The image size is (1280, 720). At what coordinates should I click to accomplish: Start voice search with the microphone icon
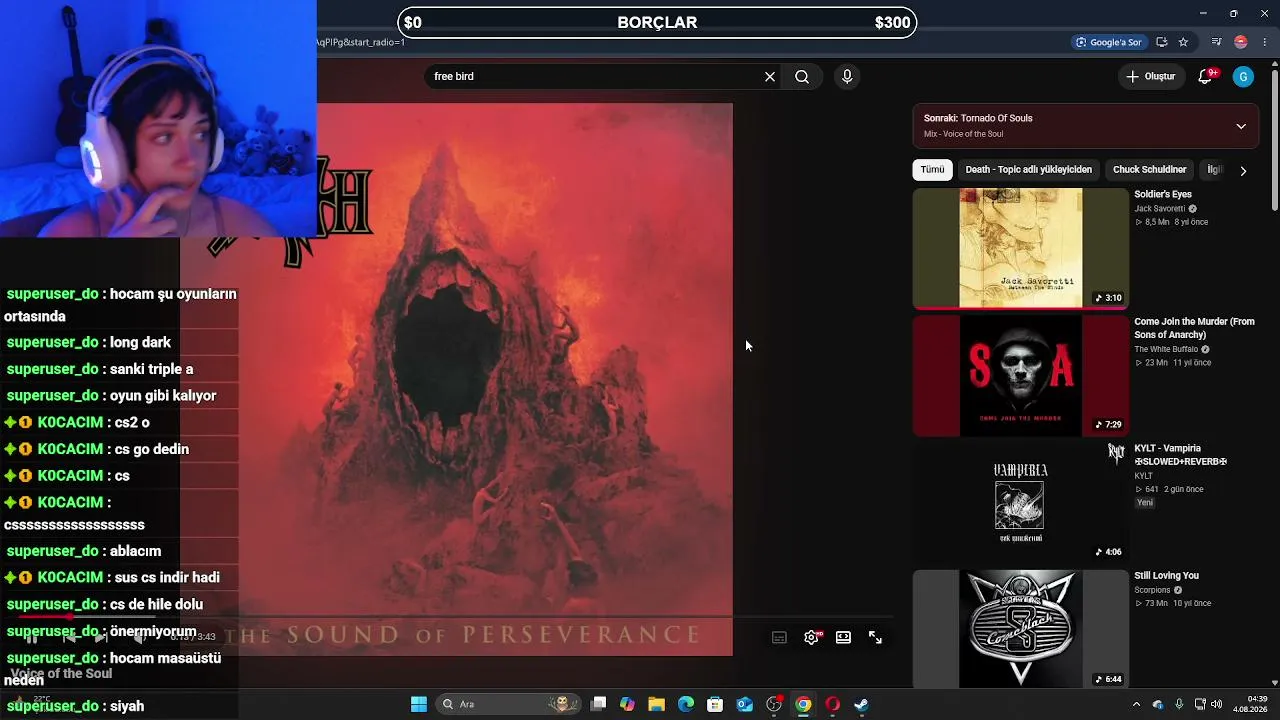847,77
